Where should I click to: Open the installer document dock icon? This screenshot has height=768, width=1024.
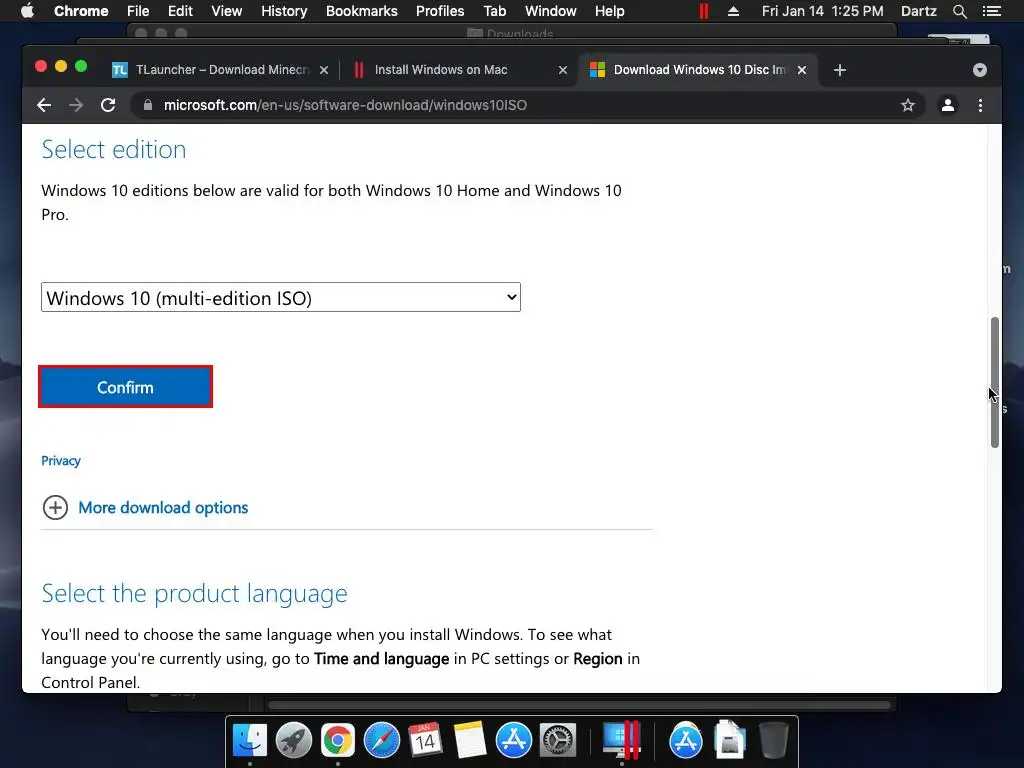click(x=729, y=740)
